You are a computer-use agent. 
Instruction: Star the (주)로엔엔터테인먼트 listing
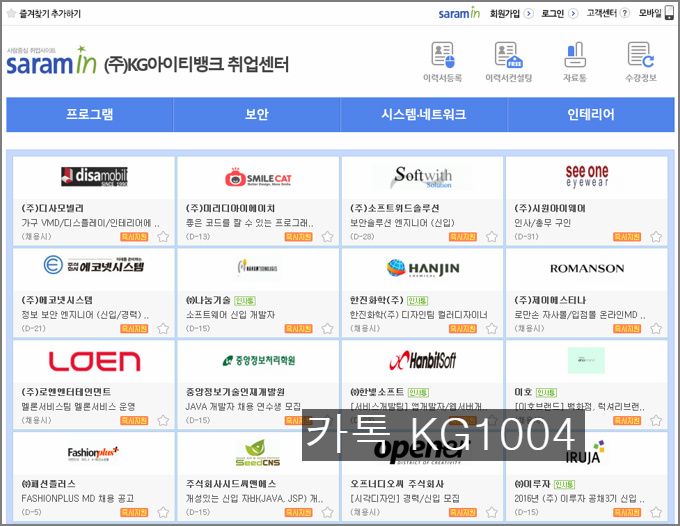(x=163, y=421)
